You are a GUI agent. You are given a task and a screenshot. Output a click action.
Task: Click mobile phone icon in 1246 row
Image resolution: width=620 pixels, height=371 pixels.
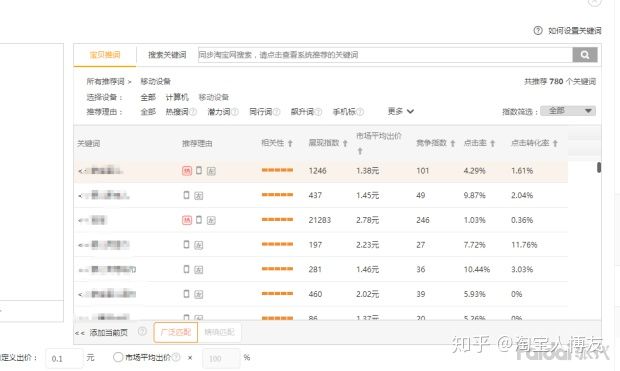(199, 170)
